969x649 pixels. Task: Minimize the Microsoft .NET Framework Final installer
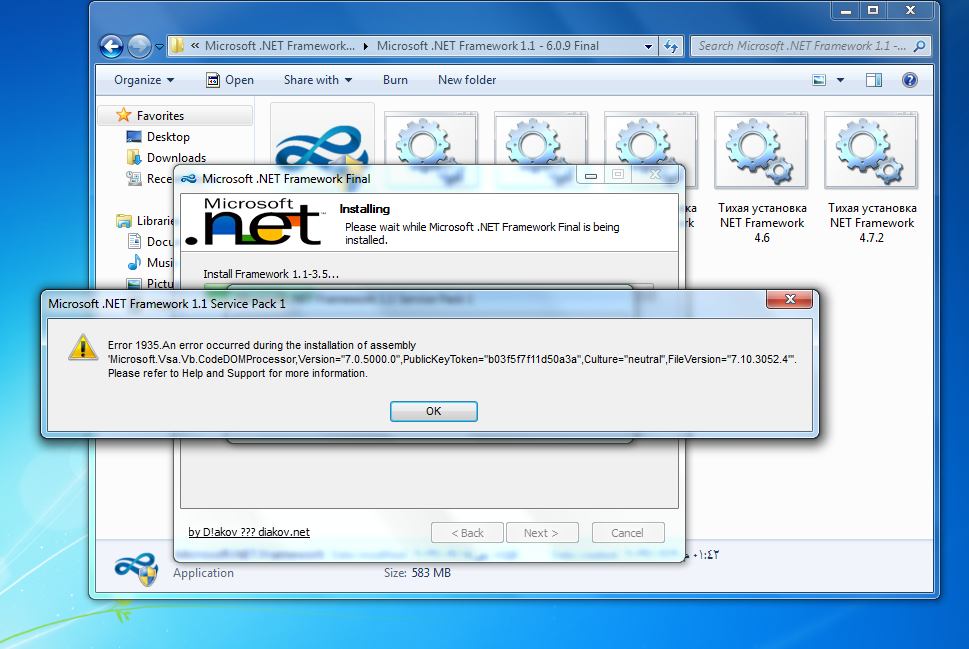591,176
